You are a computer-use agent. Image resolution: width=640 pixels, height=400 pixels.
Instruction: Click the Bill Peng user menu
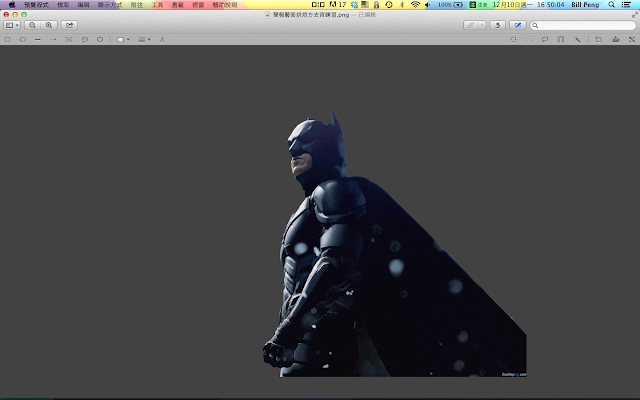585,5
